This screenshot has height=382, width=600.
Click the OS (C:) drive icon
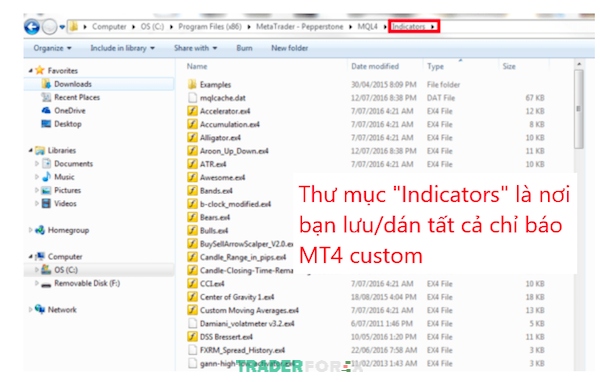coord(46,269)
